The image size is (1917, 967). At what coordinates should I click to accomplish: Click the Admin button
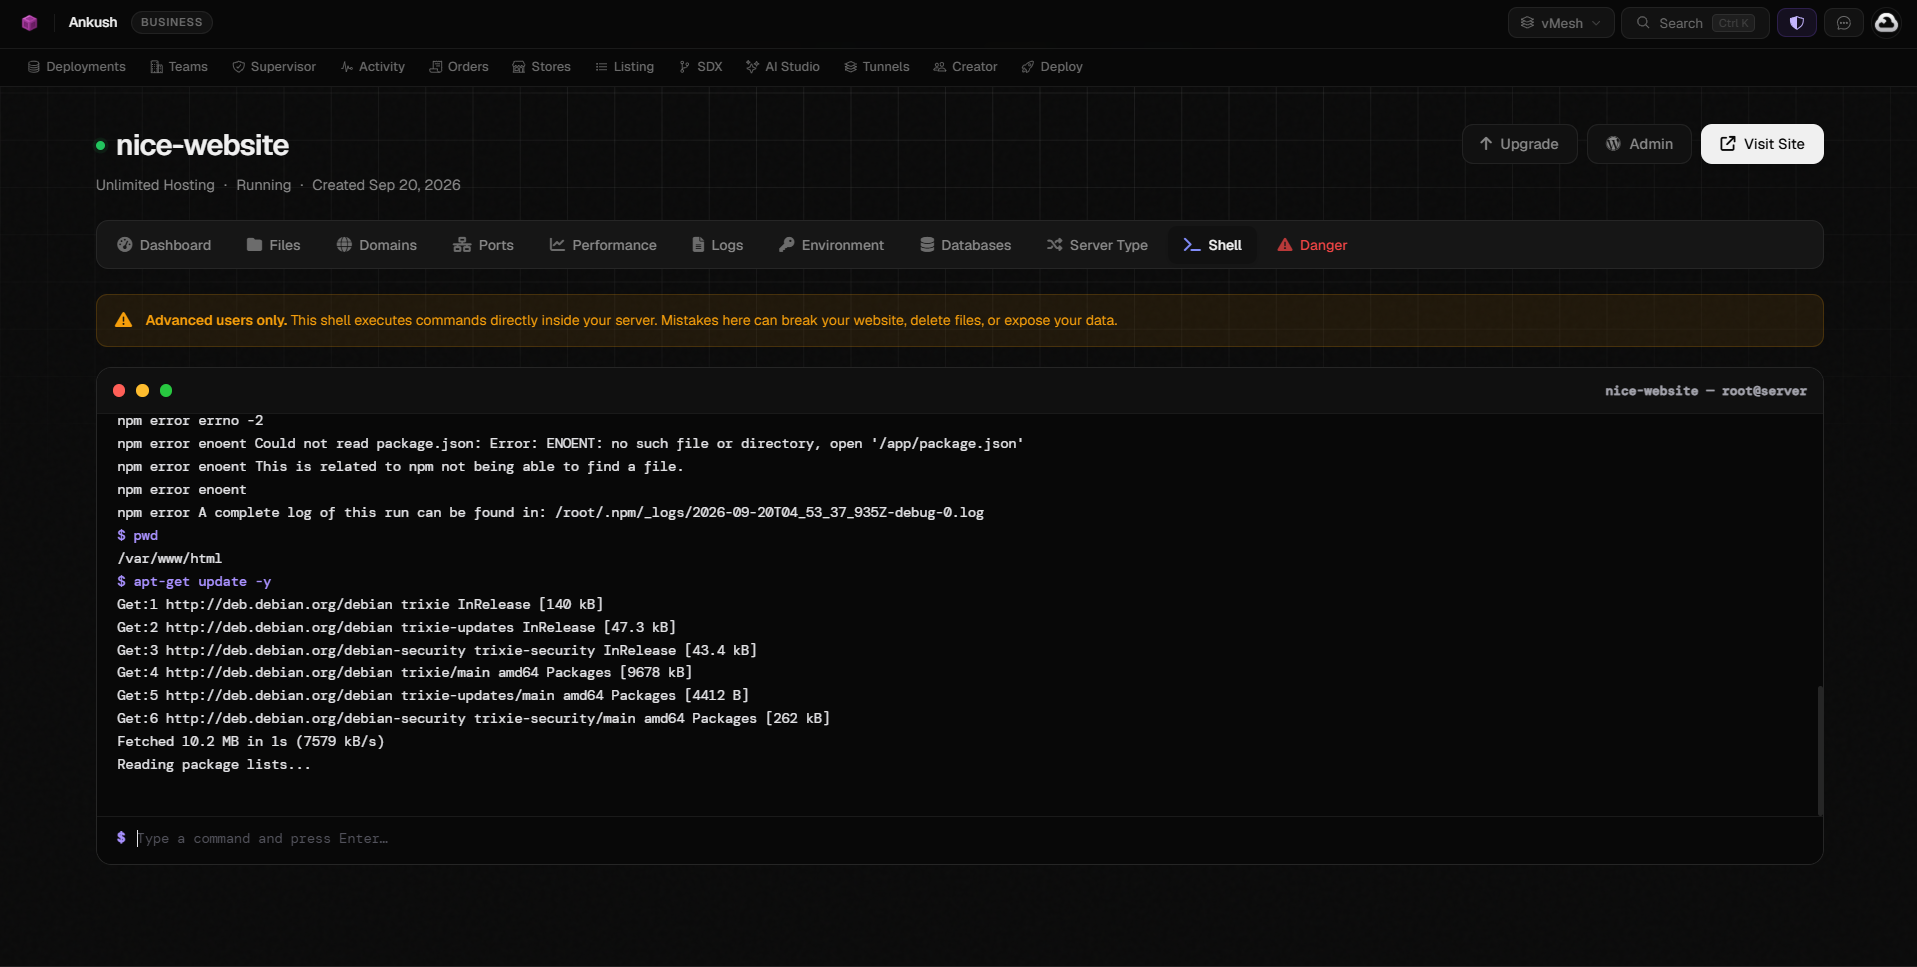[x=1639, y=144]
